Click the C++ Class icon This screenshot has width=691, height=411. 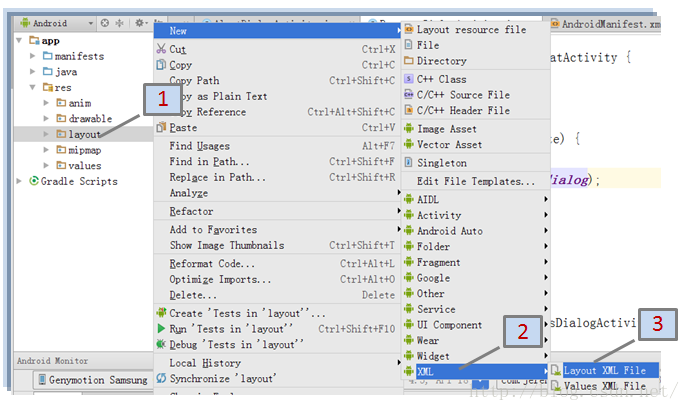409,79
